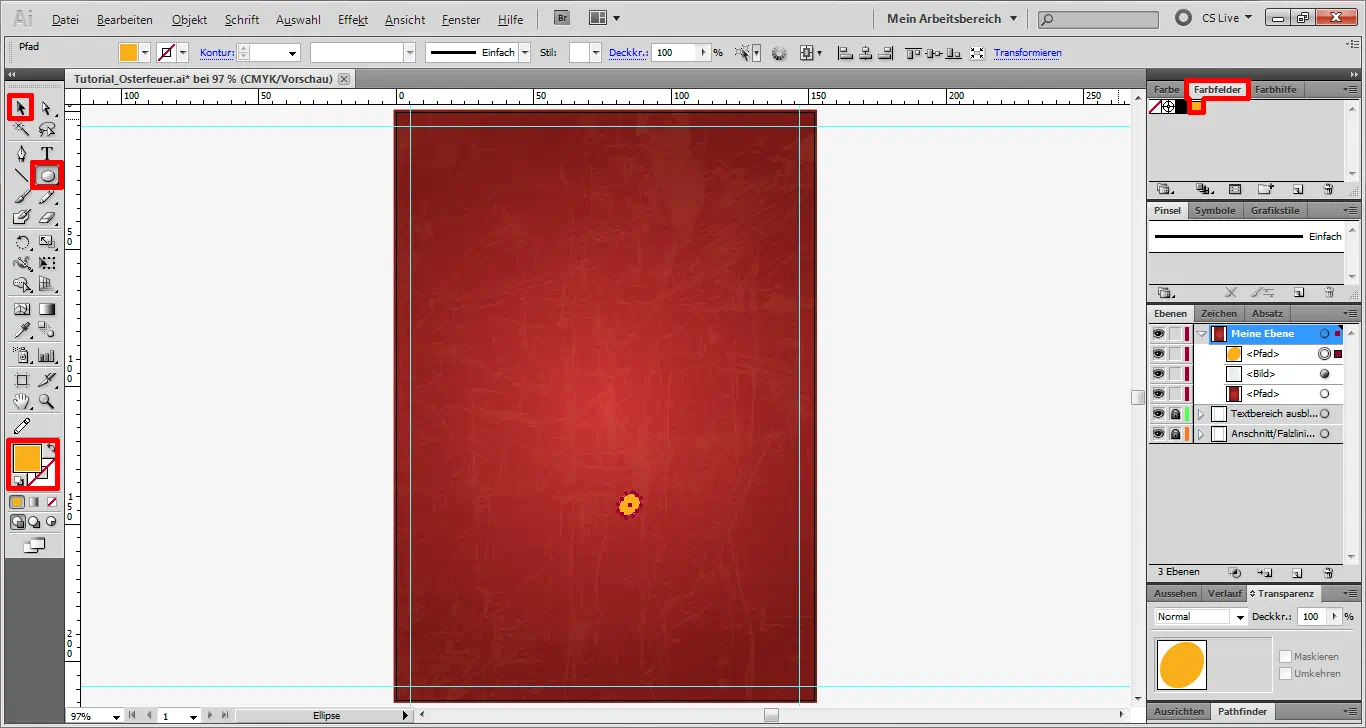Viewport: 1366px width, 728px height.
Task: Select the Verlauf (Gradient) tool
Action: 46,309
